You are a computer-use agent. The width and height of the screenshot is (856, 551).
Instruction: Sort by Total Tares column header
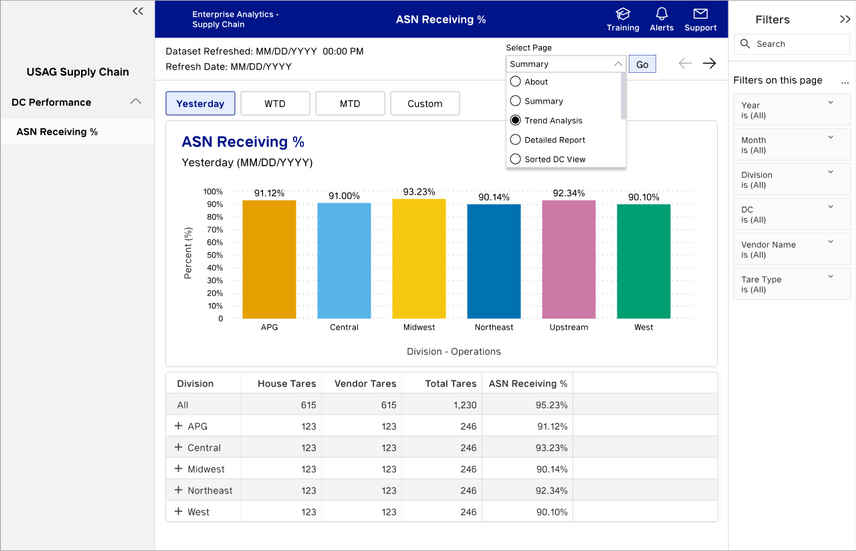coord(450,383)
